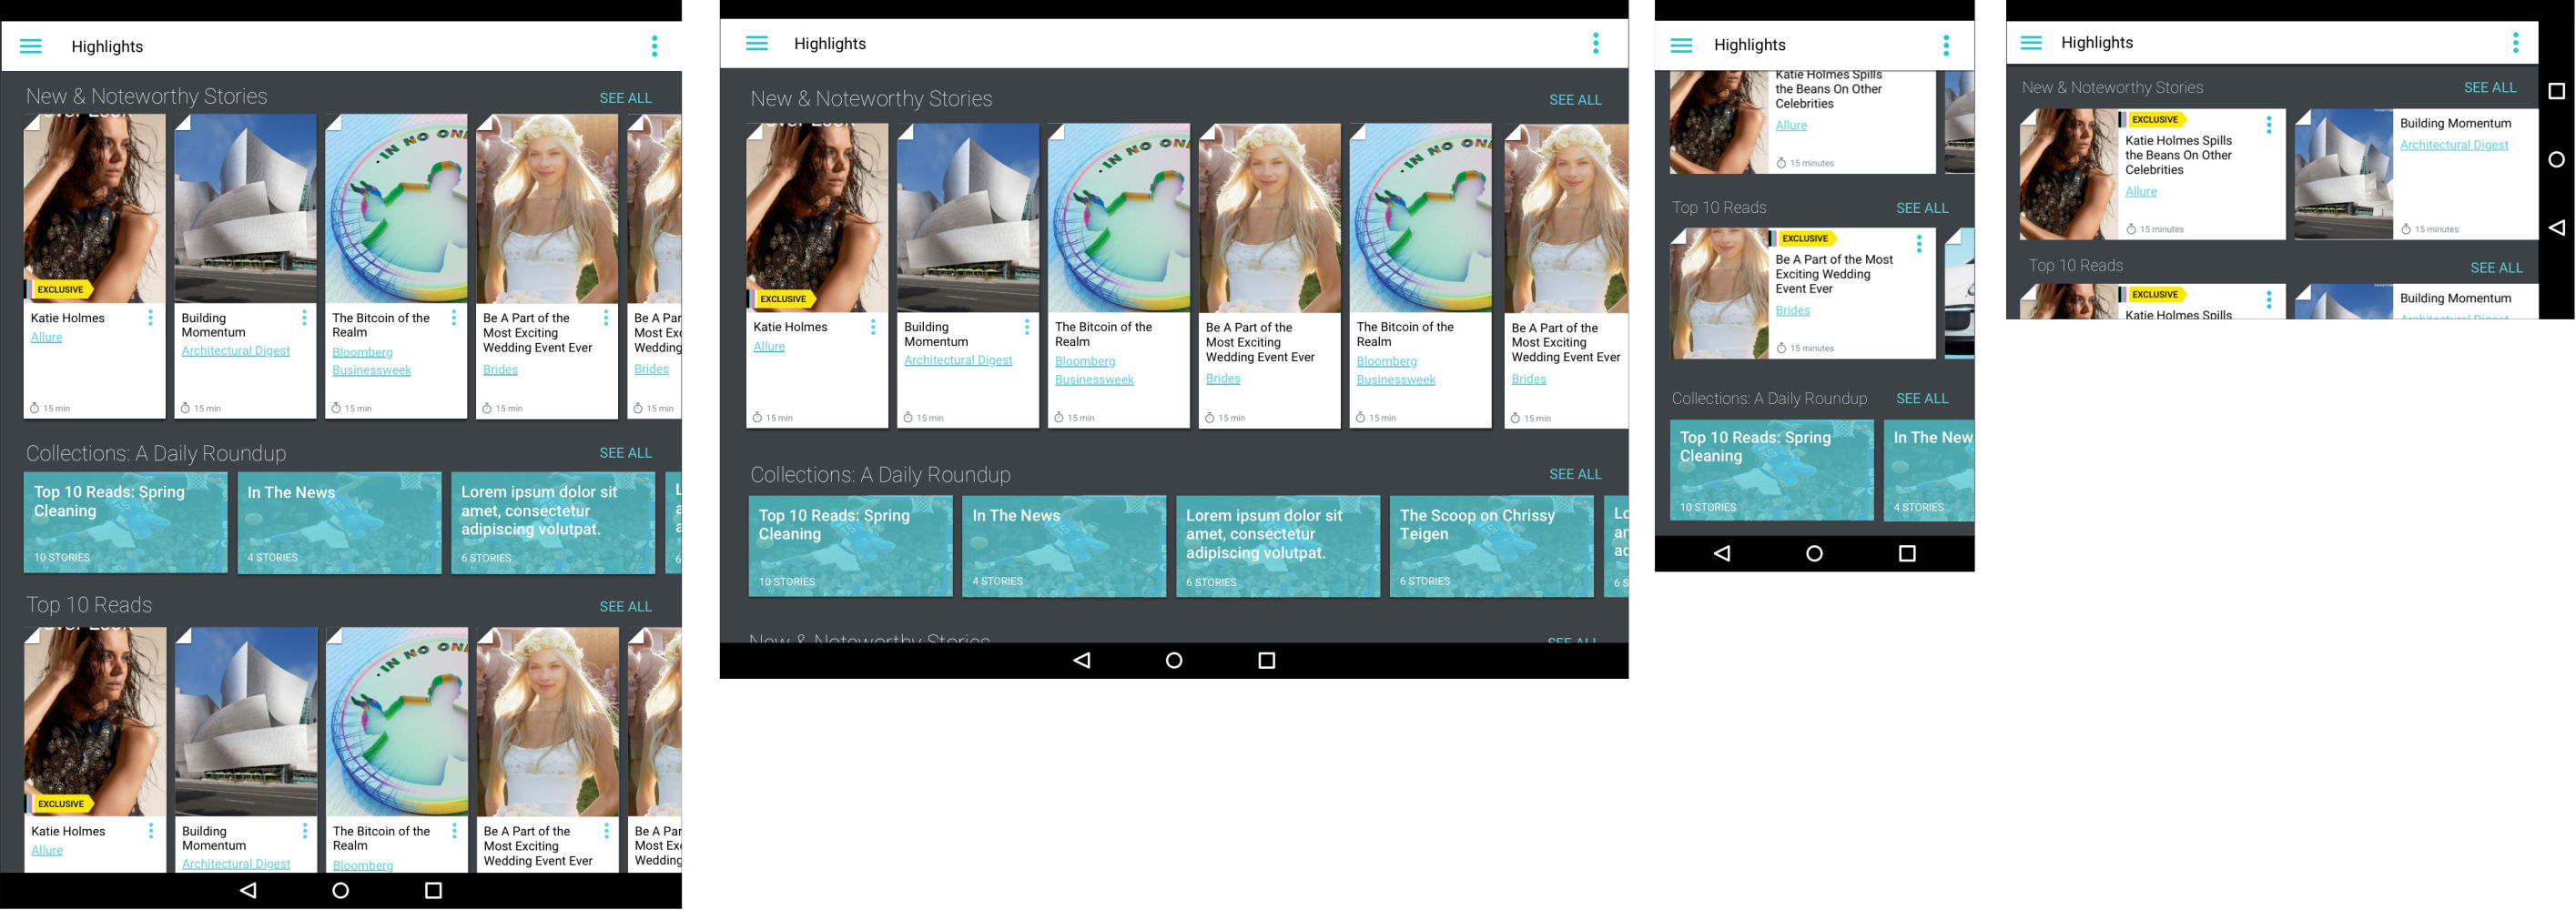This screenshot has height=910, width=2576.
Task: Open 'Top 10 Reads: Spring Cleaning' tile on portrait tablet
Action: [125, 523]
